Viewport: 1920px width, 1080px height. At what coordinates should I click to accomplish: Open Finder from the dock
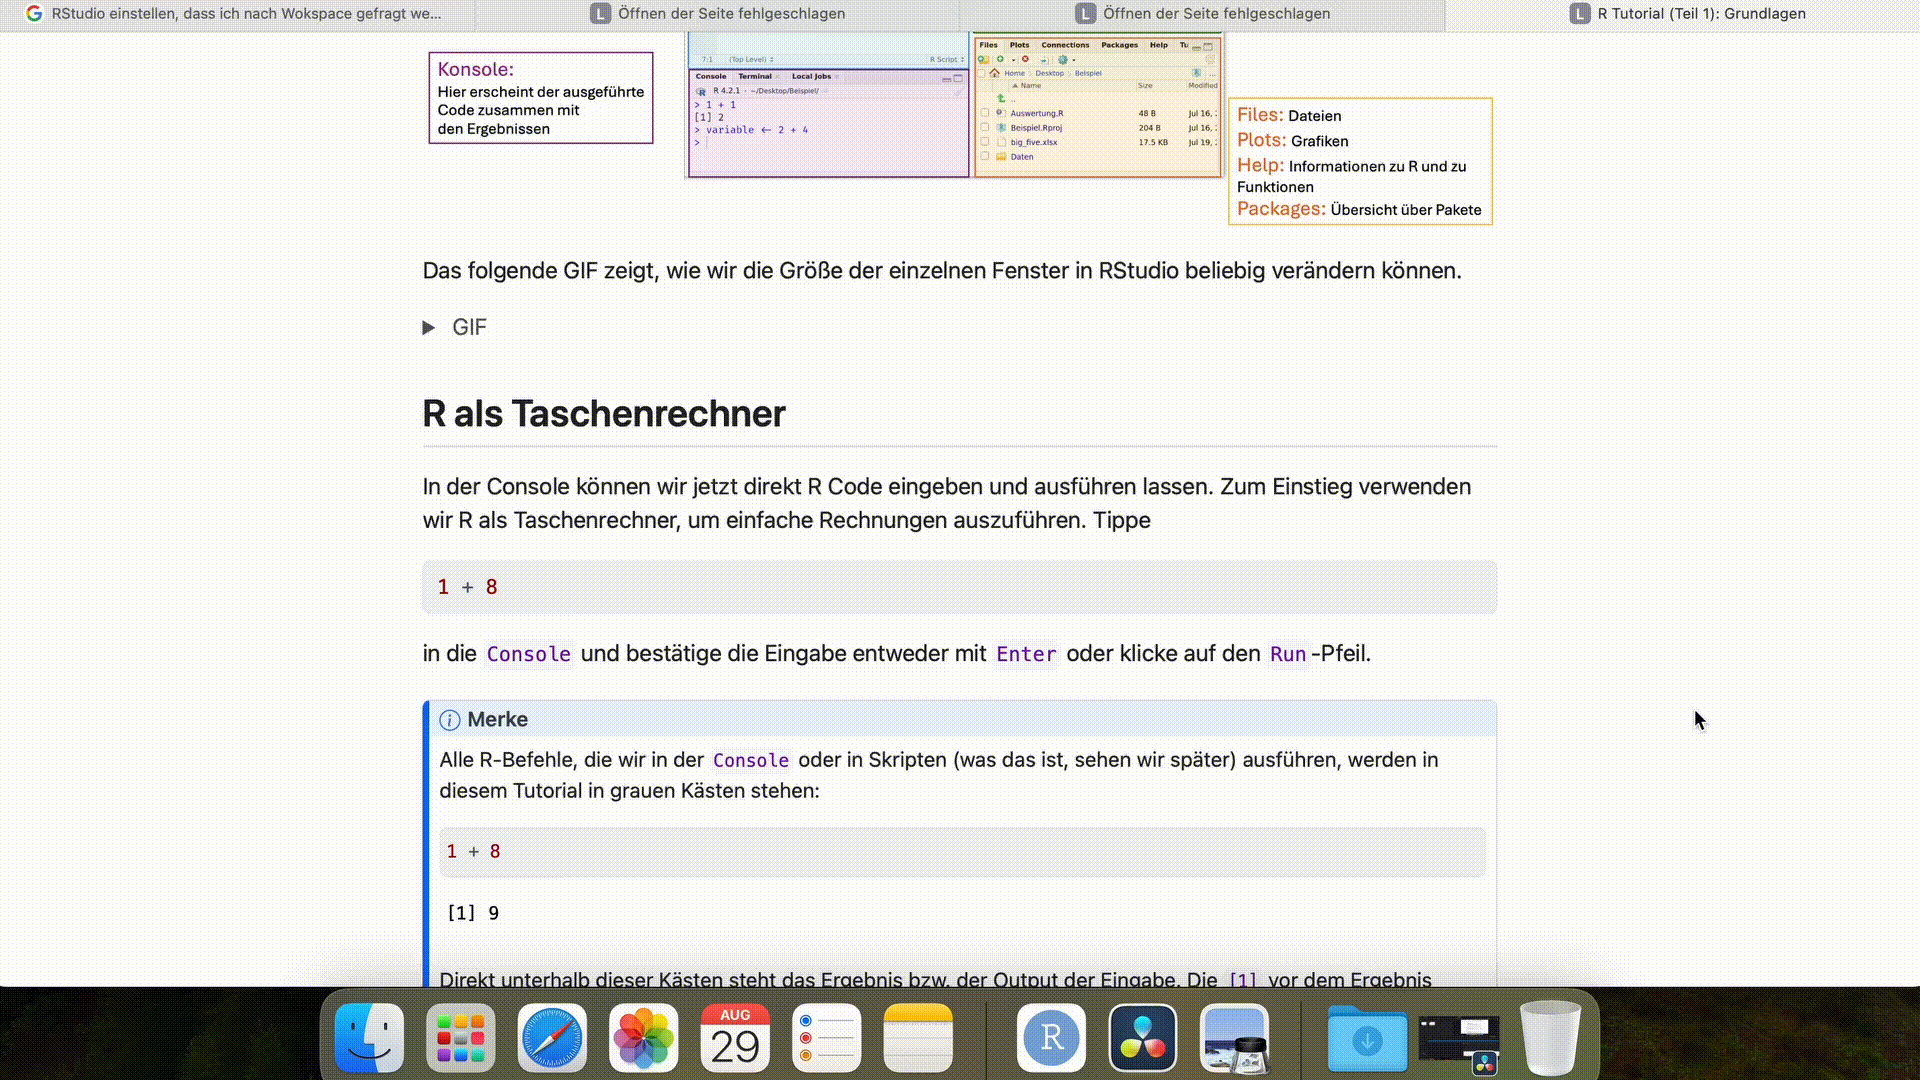point(369,1038)
